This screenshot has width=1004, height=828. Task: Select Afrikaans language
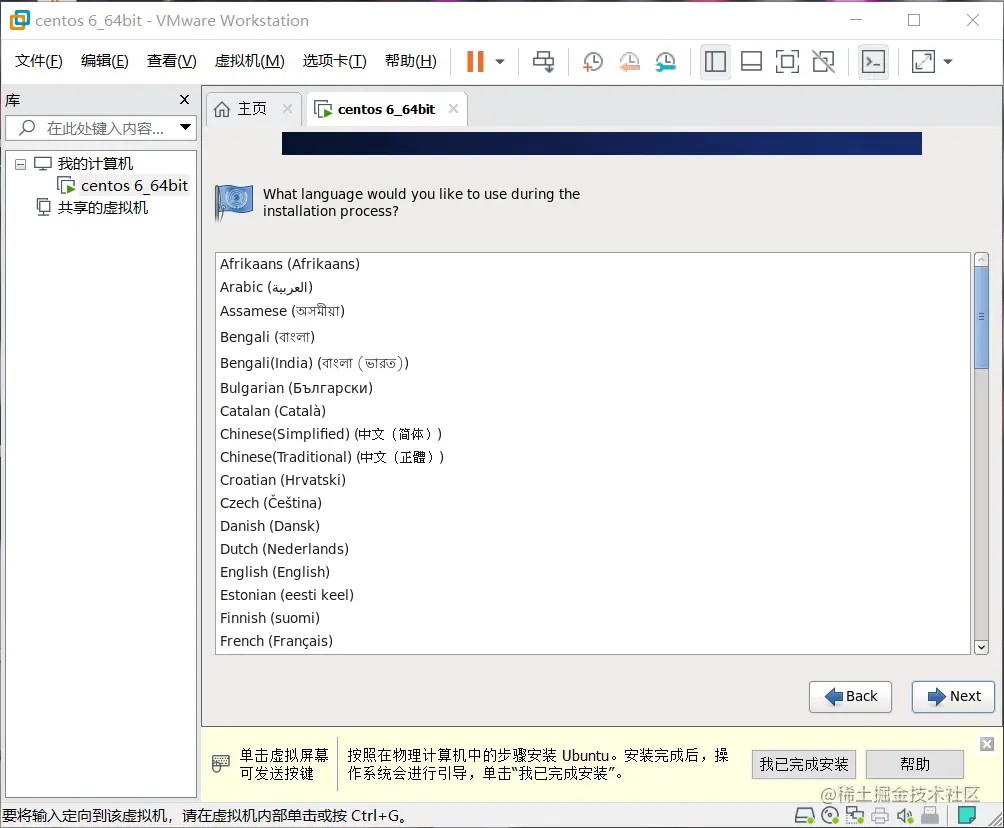(593, 264)
